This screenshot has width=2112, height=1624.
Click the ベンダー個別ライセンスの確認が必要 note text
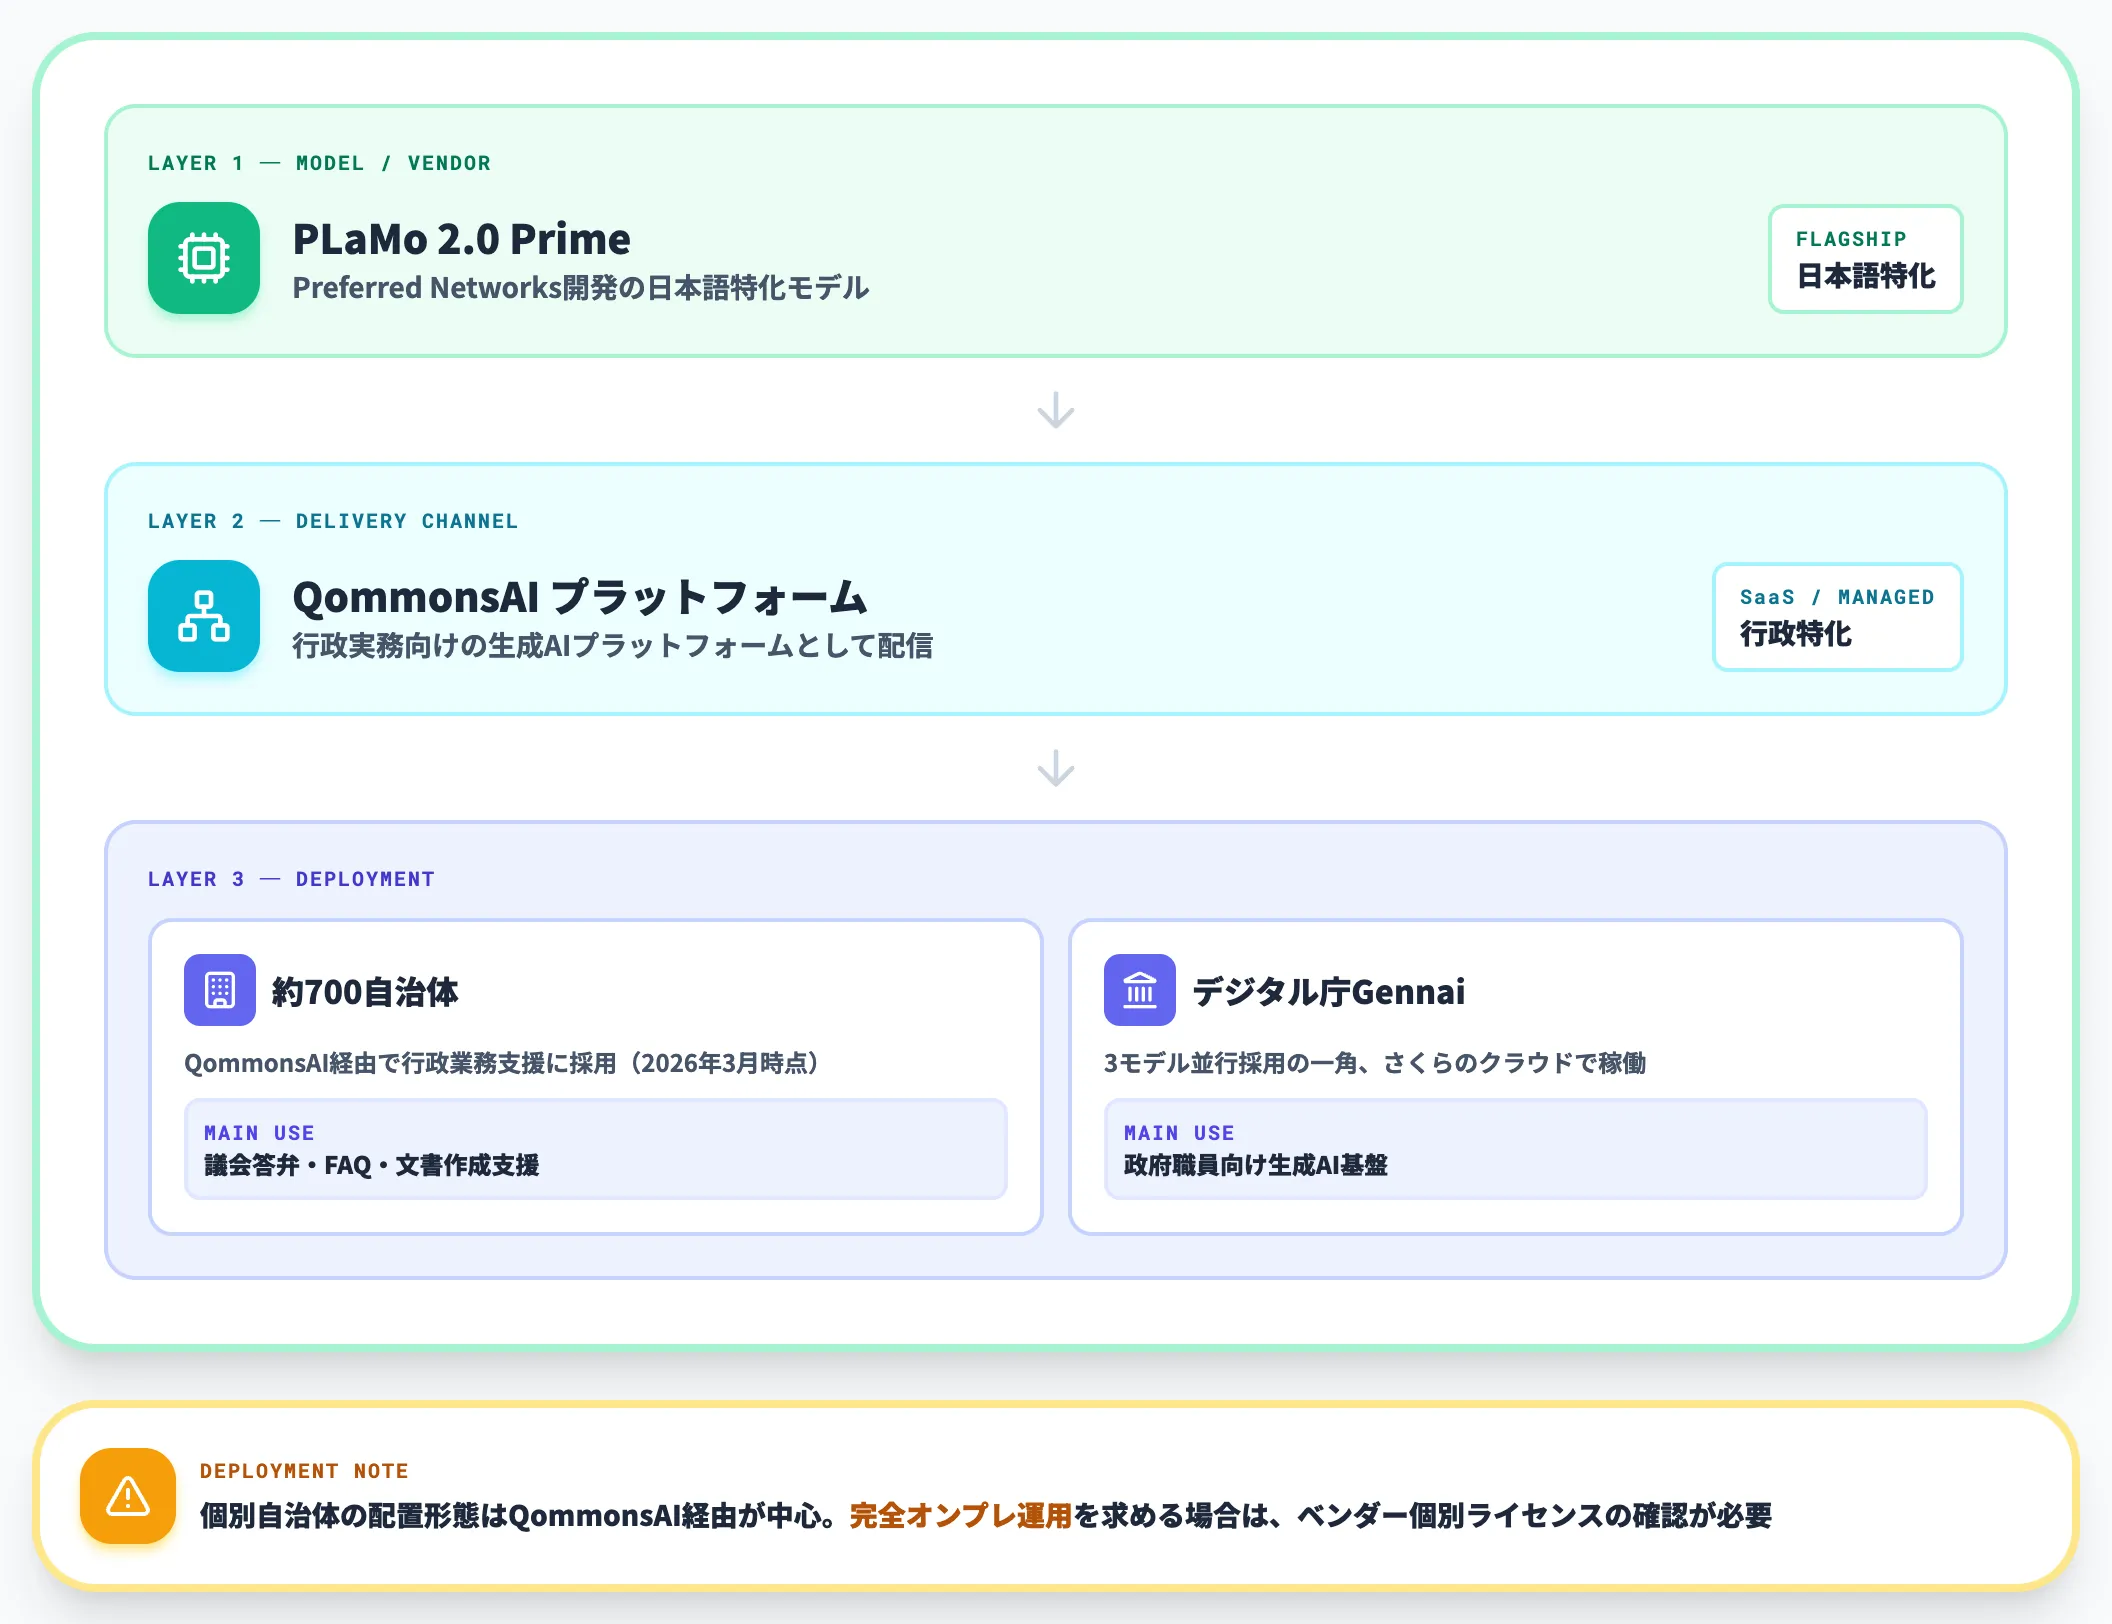1534,1516
